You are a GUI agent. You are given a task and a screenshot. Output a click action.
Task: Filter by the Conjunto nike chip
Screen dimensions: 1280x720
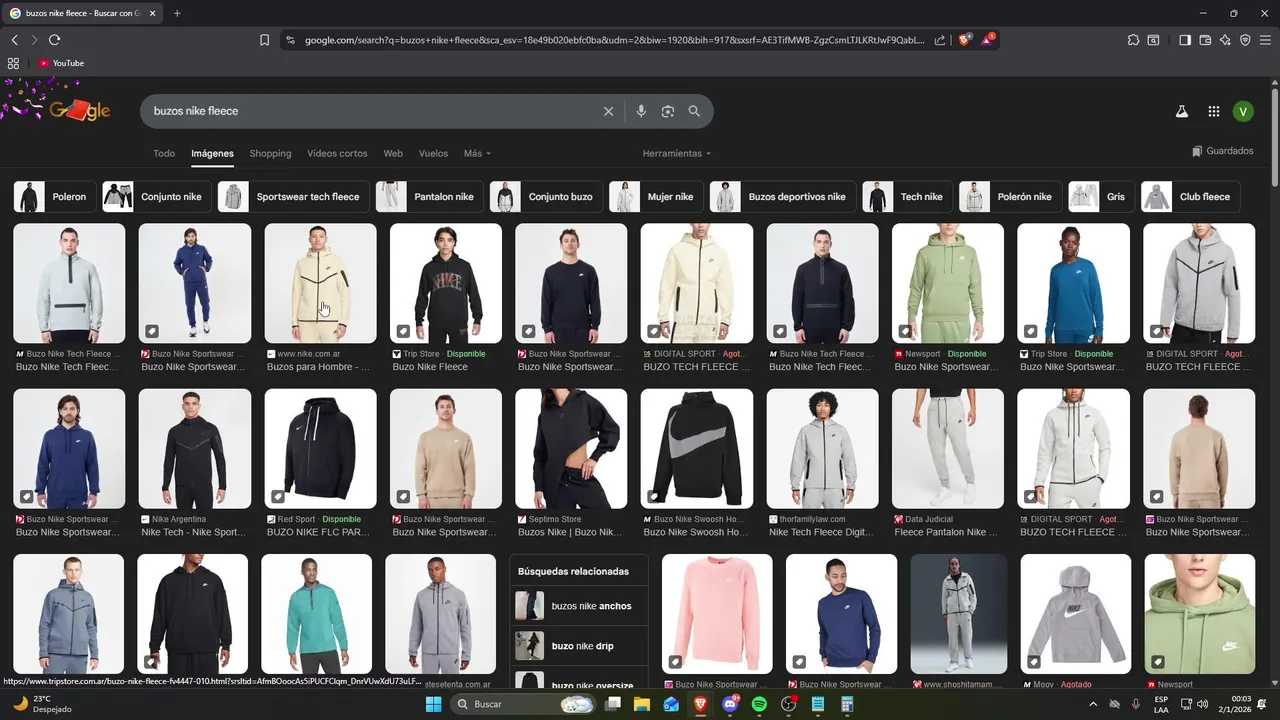tap(157, 197)
